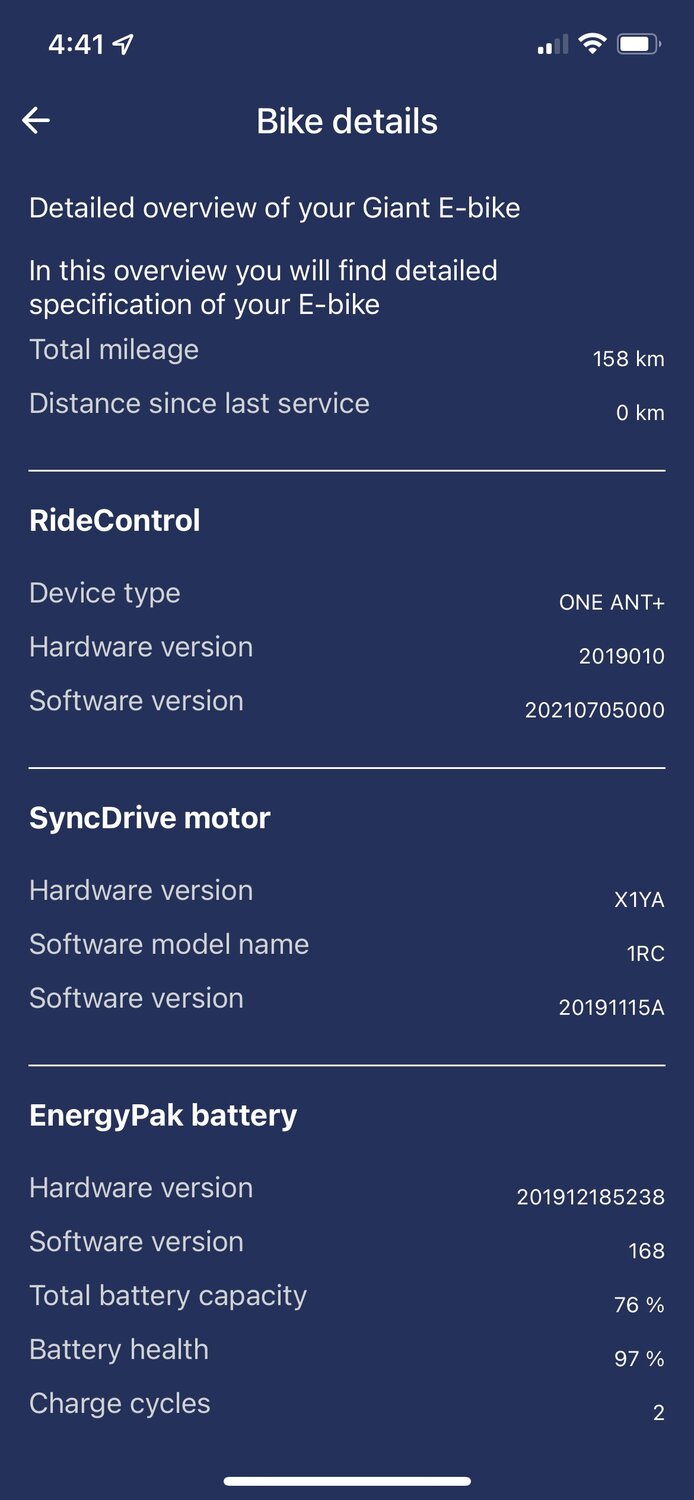Tap the phone battery indicator icon

[x=638, y=44]
